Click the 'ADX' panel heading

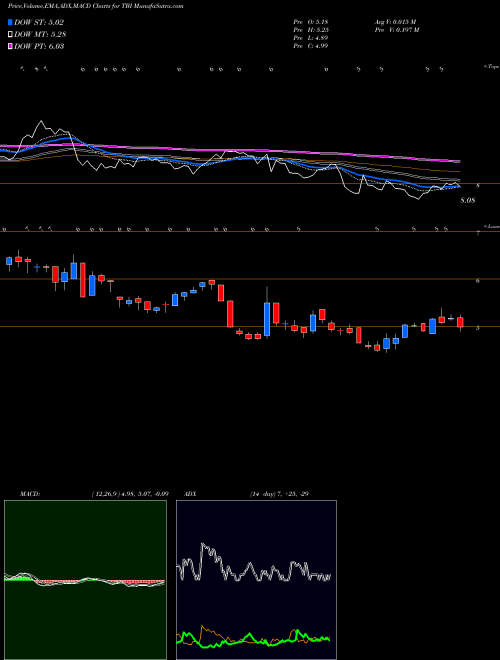(191, 494)
